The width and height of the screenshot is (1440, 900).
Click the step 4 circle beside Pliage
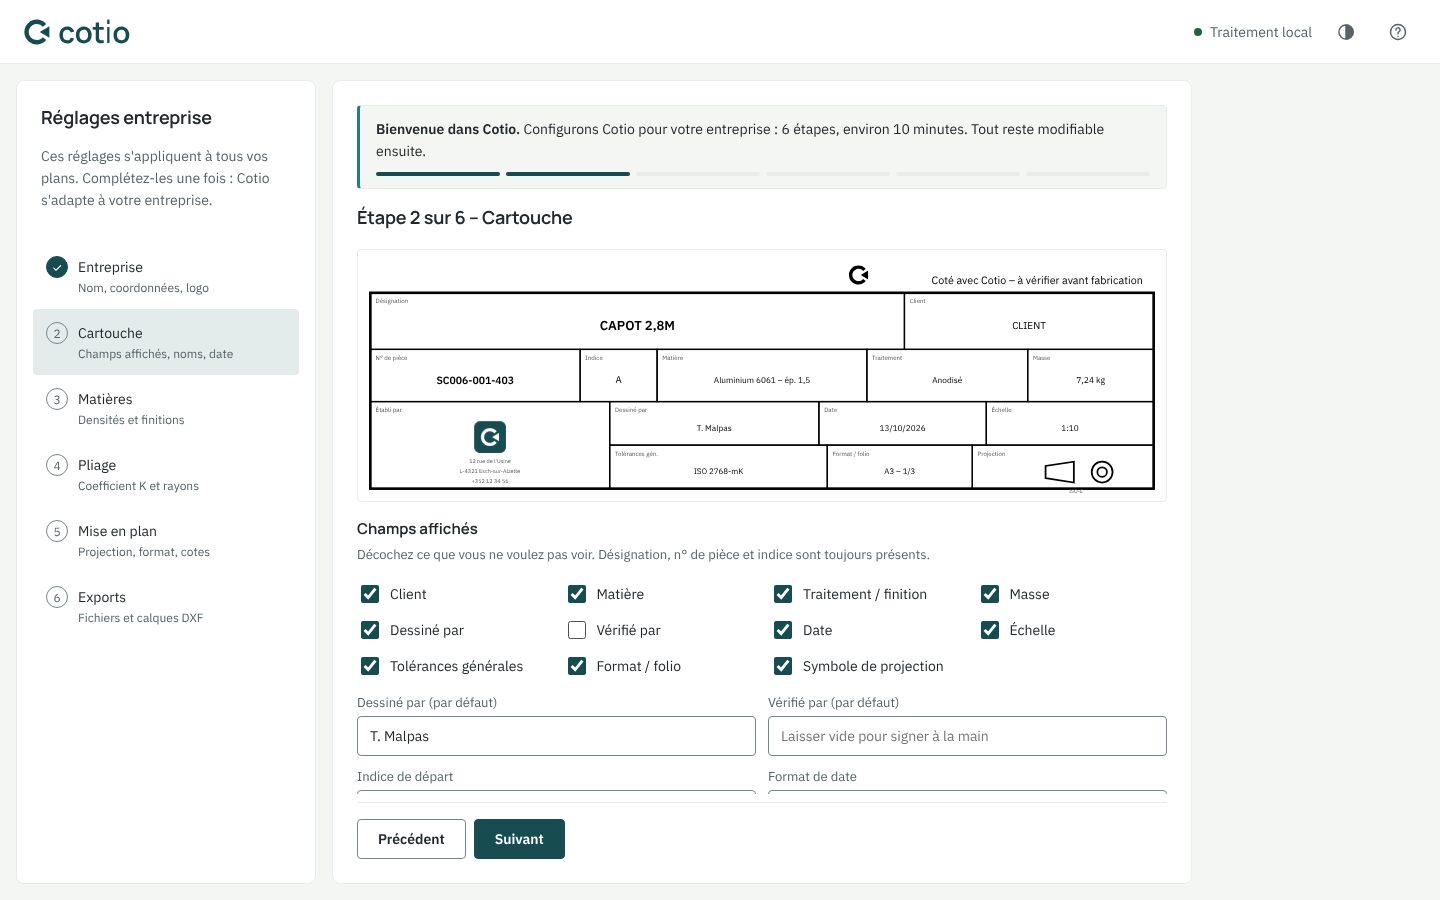[x=57, y=465]
